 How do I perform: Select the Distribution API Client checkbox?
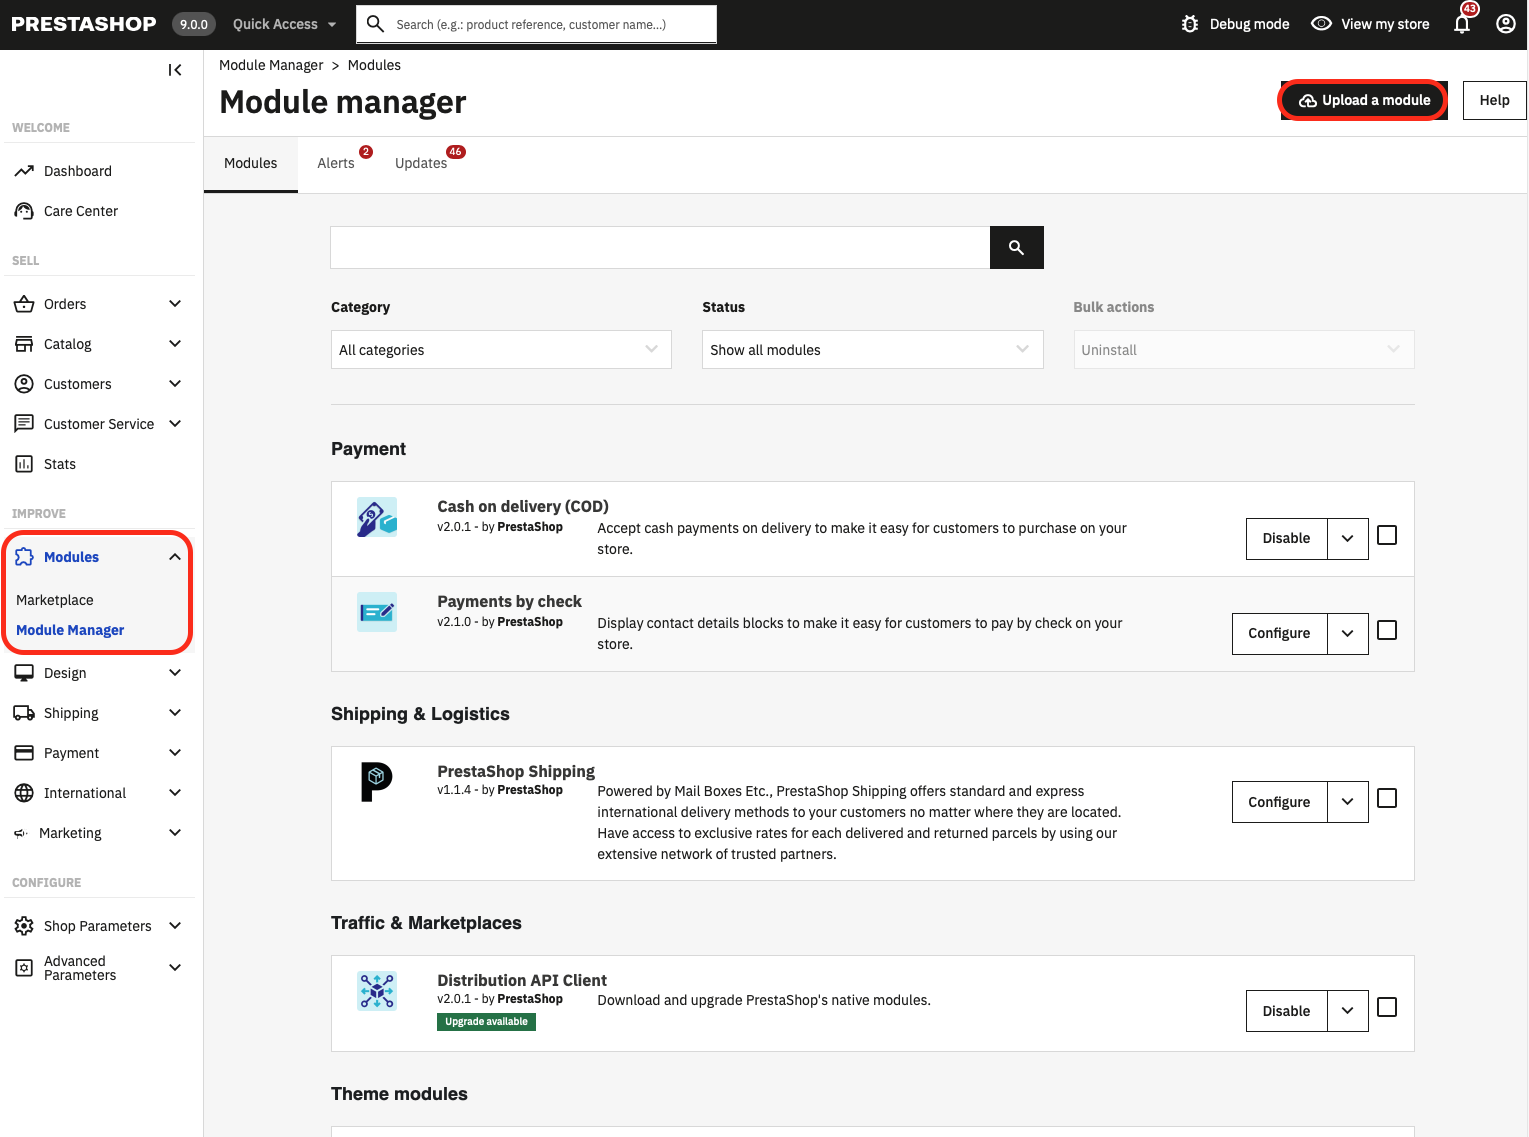pyautogui.click(x=1387, y=1007)
